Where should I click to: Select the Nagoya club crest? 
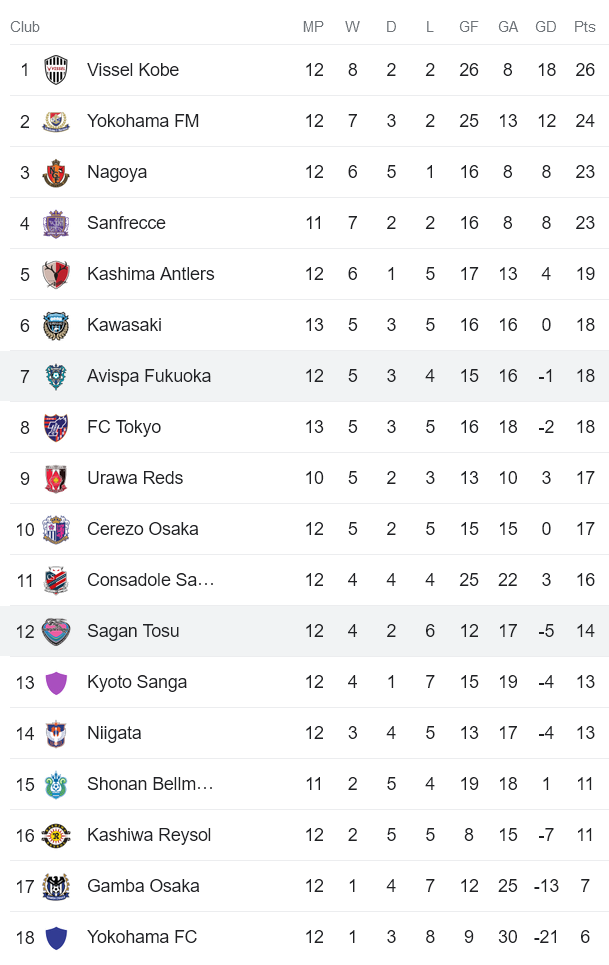pyautogui.click(x=56, y=172)
